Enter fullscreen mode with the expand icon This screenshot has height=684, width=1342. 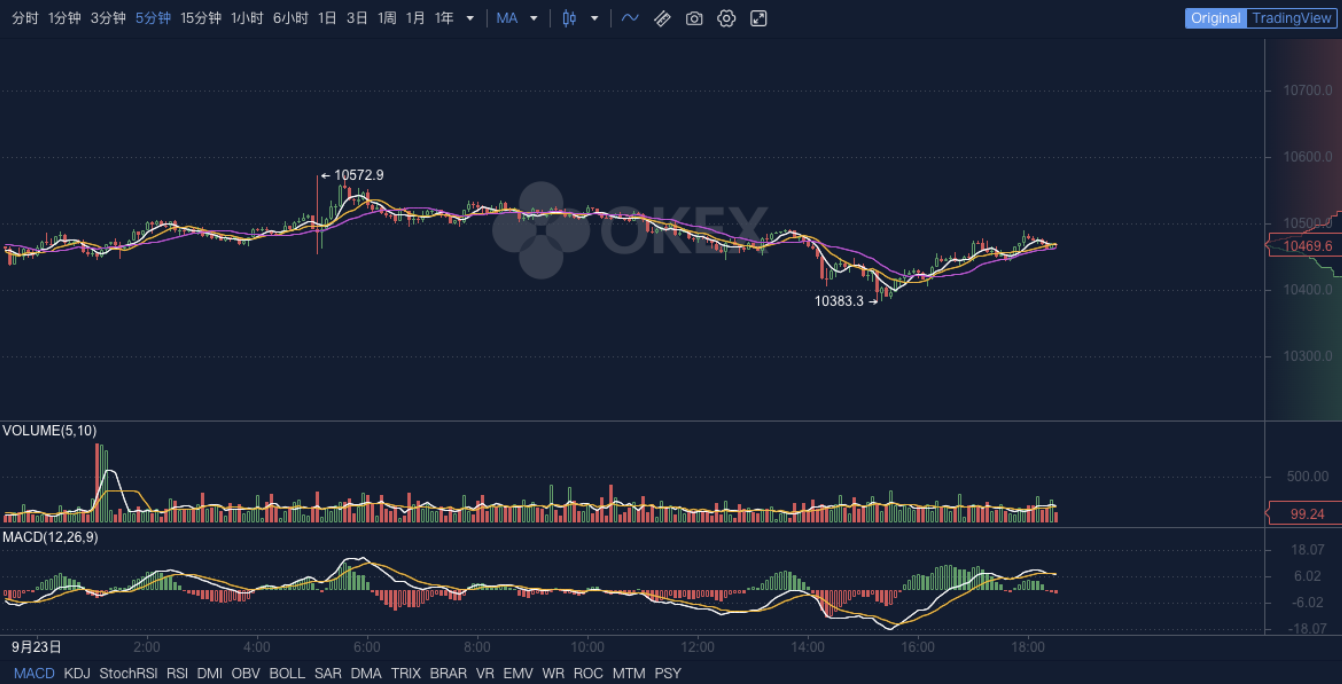point(758,18)
